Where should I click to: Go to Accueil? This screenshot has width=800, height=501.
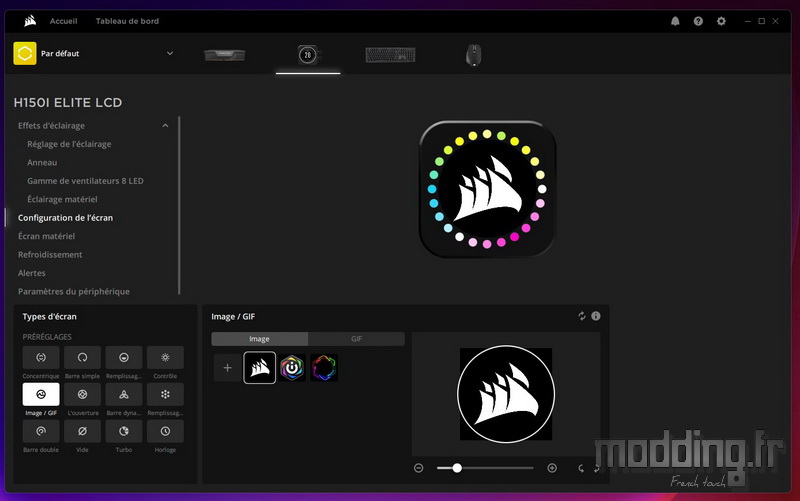[63, 21]
